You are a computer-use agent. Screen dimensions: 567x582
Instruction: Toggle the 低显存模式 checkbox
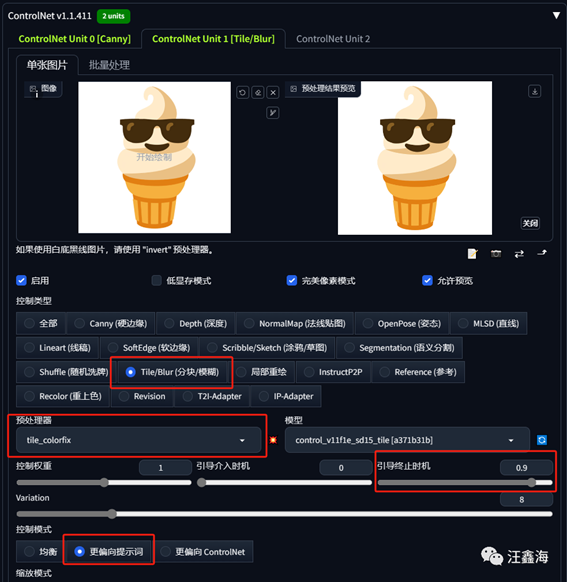pyautogui.click(x=157, y=280)
